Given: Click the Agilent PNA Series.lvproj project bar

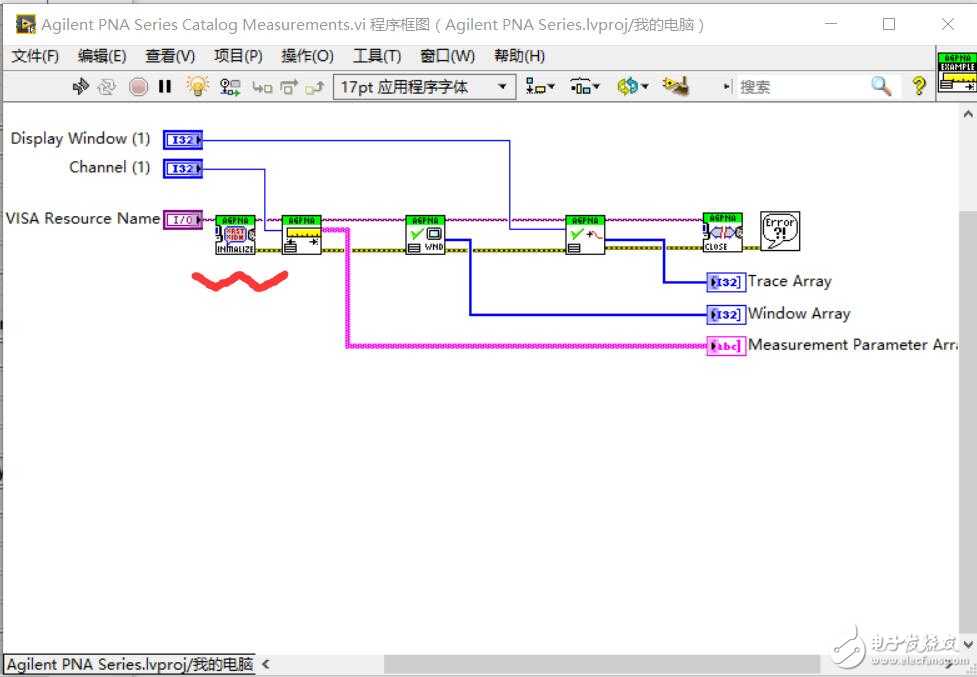Looking at the screenshot, I should coord(130,664).
